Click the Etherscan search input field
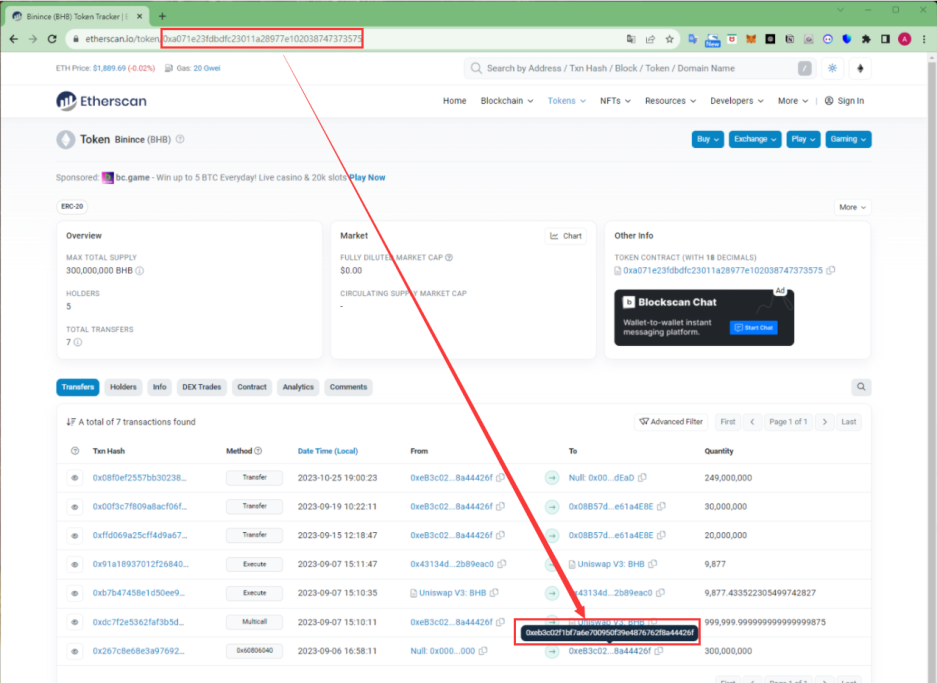The width and height of the screenshot is (937, 683). [640, 69]
